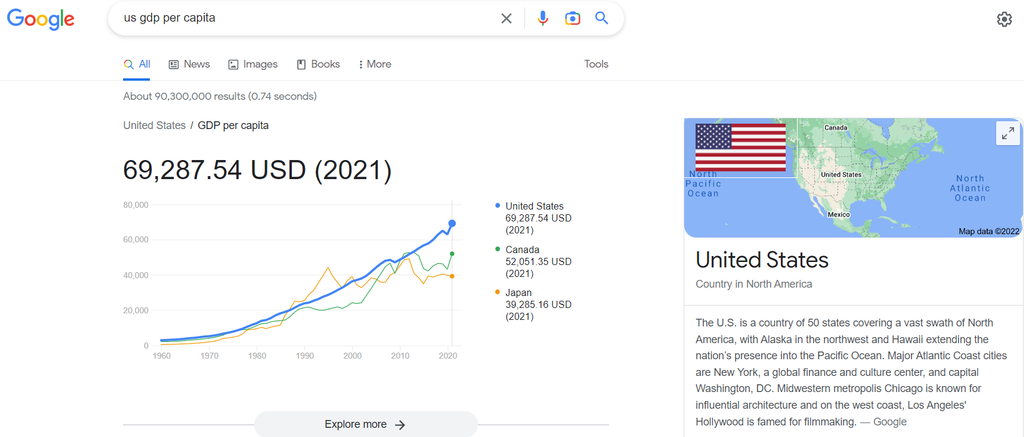Open settings gear icon

(1004, 19)
